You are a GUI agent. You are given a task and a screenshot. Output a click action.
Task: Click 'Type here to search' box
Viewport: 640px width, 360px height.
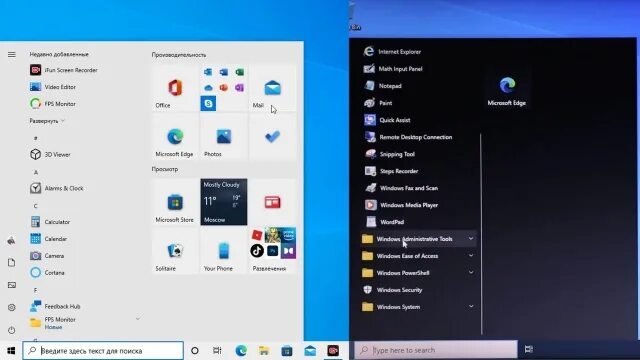point(436,350)
